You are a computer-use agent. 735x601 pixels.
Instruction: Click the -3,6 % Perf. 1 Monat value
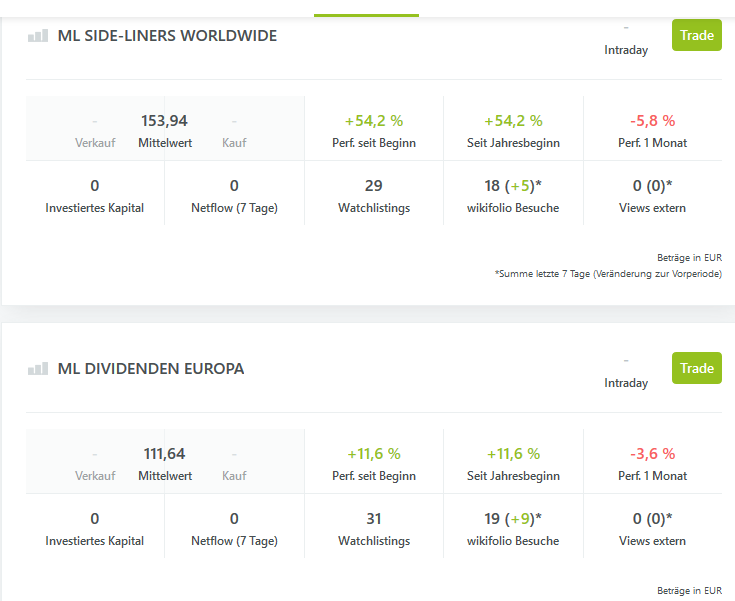point(652,454)
